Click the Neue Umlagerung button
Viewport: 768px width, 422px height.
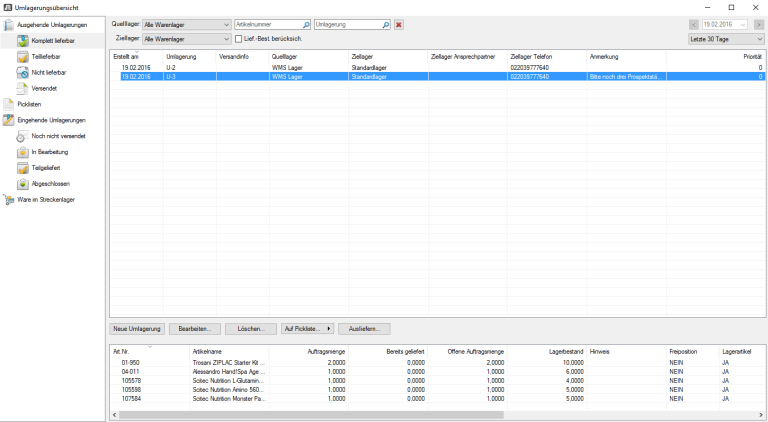pos(137,328)
